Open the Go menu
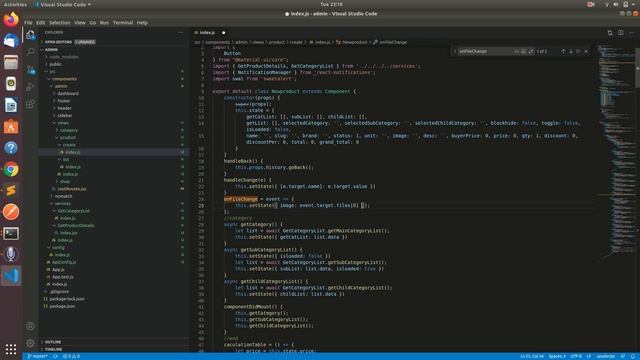 pos(93,22)
